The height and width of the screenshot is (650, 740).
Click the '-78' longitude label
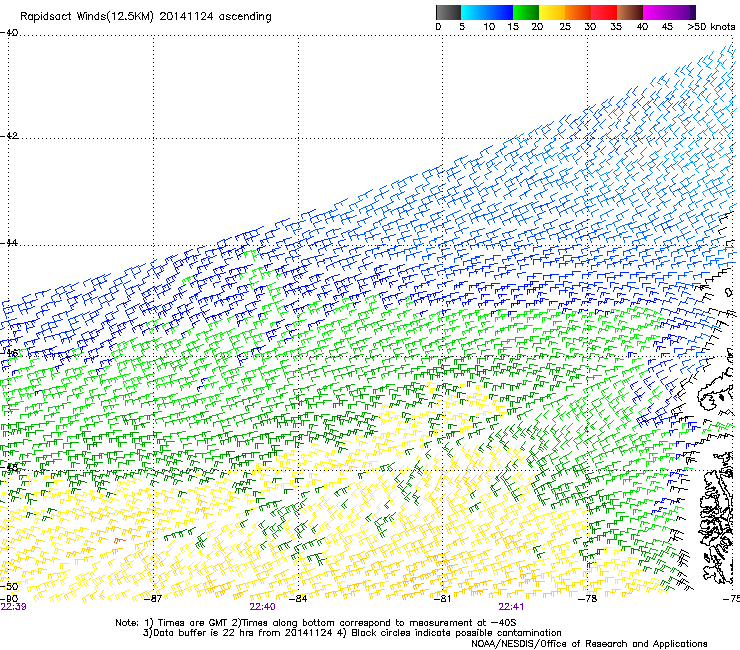click(x=588, y=599)
